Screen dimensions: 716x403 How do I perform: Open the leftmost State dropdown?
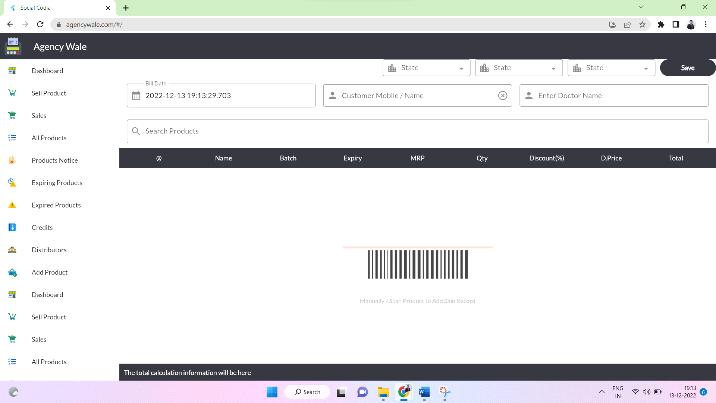[x=426, y=68]
